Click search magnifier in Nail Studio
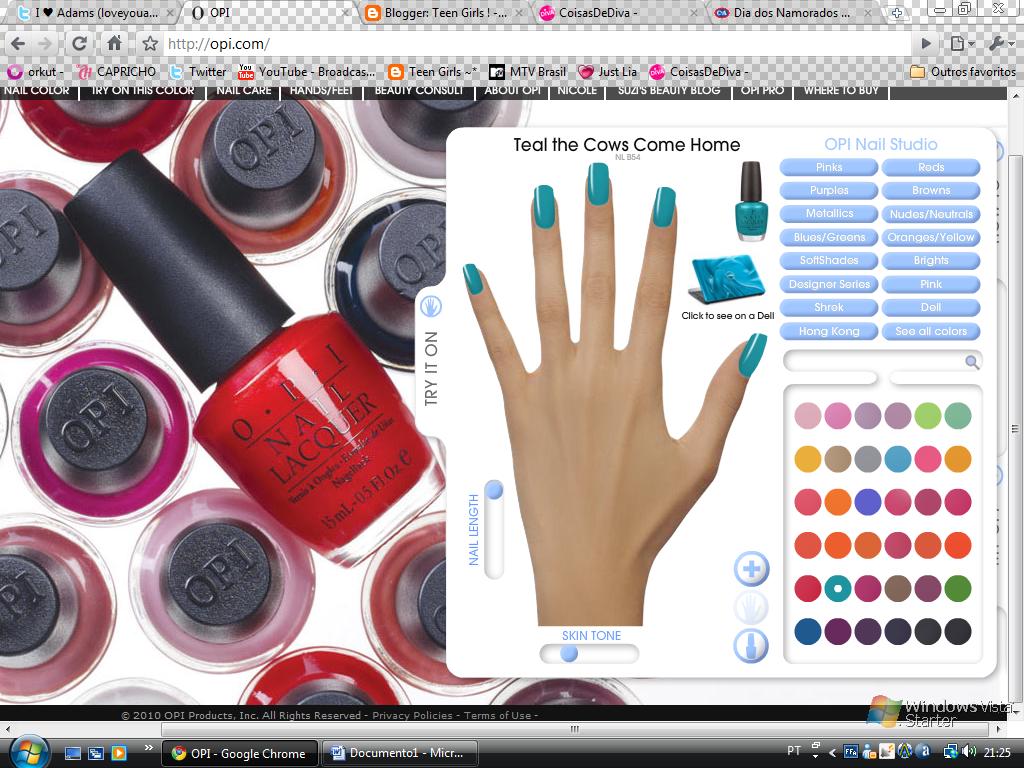1024x768 pixels. click(972, 362)
